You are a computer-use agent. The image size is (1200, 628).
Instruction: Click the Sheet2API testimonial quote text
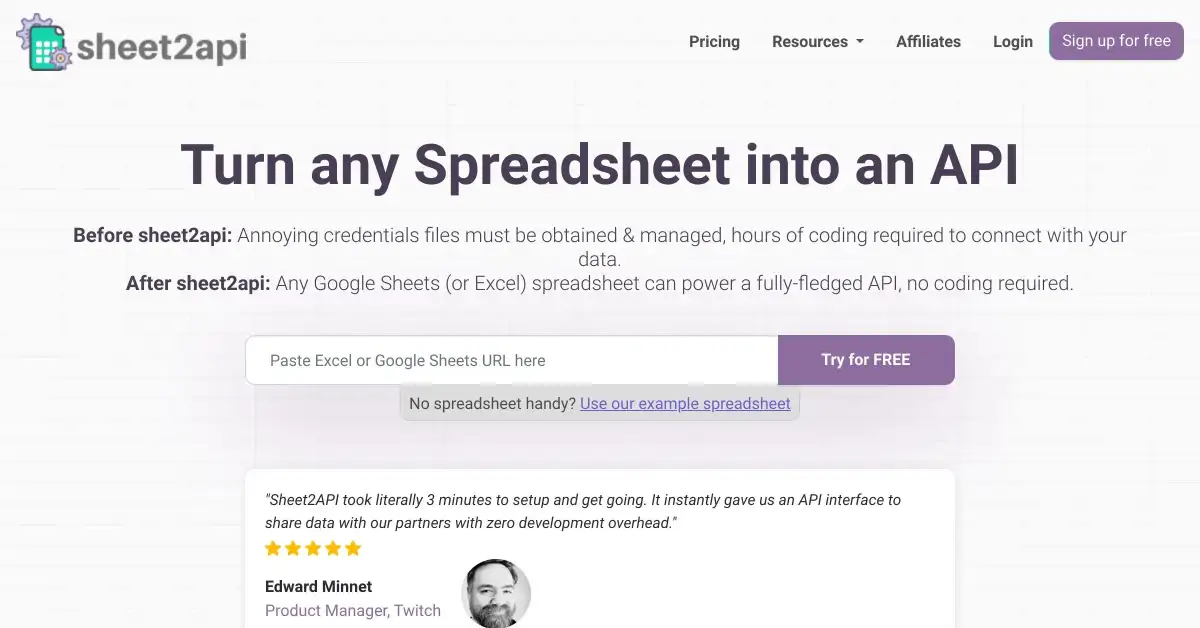(582, 511)
